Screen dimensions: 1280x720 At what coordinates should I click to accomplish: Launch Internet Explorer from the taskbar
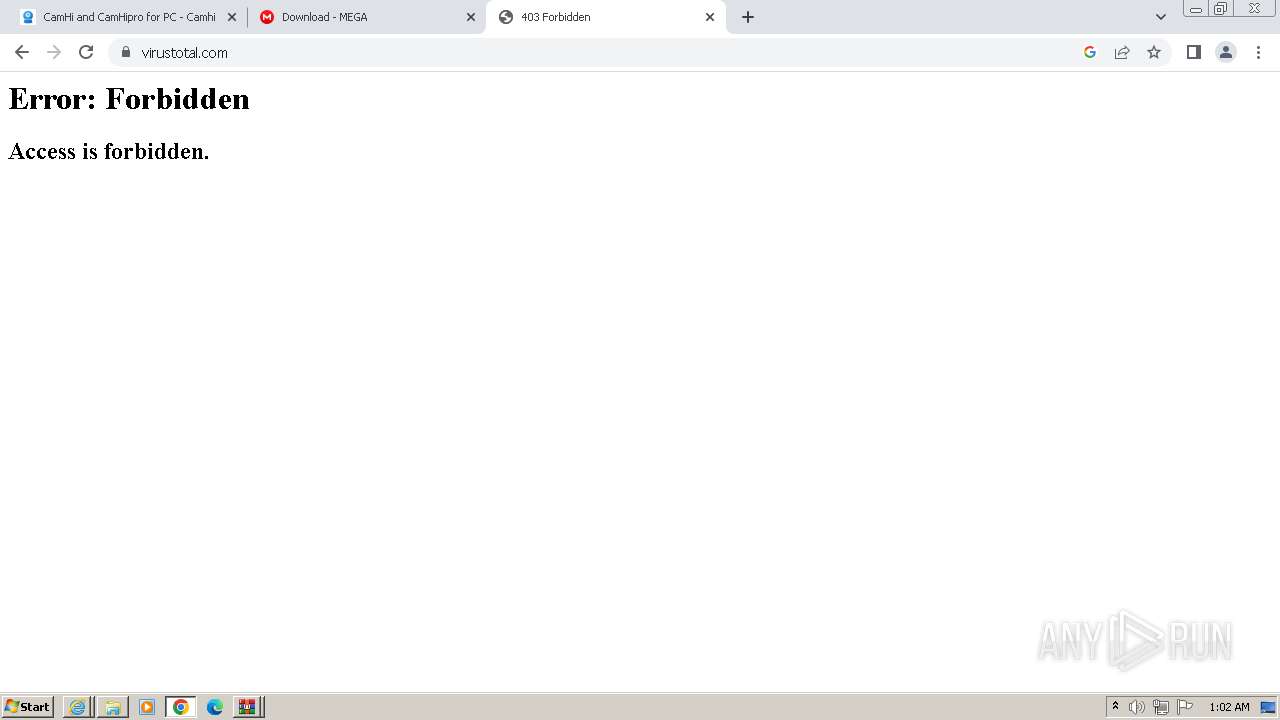[78, 707]
